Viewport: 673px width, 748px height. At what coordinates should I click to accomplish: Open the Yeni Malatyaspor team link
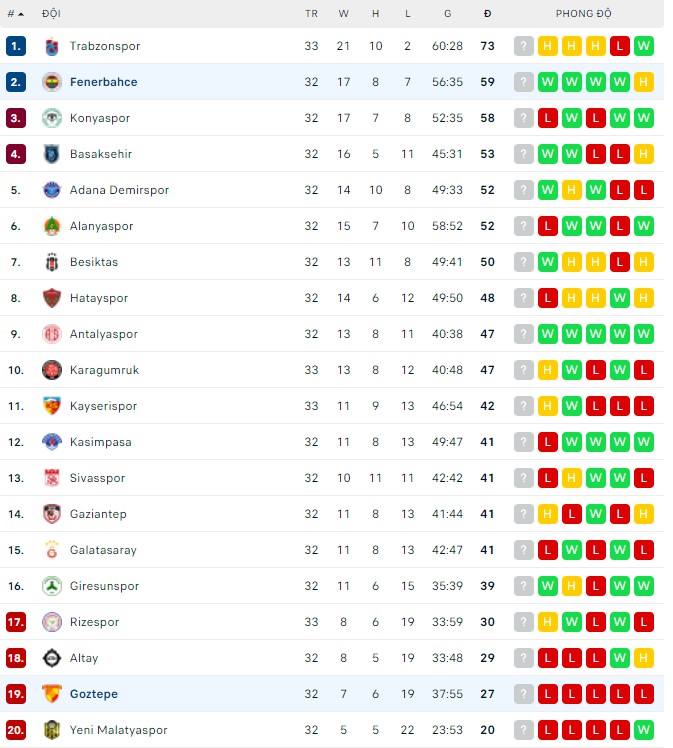(118, 730)
